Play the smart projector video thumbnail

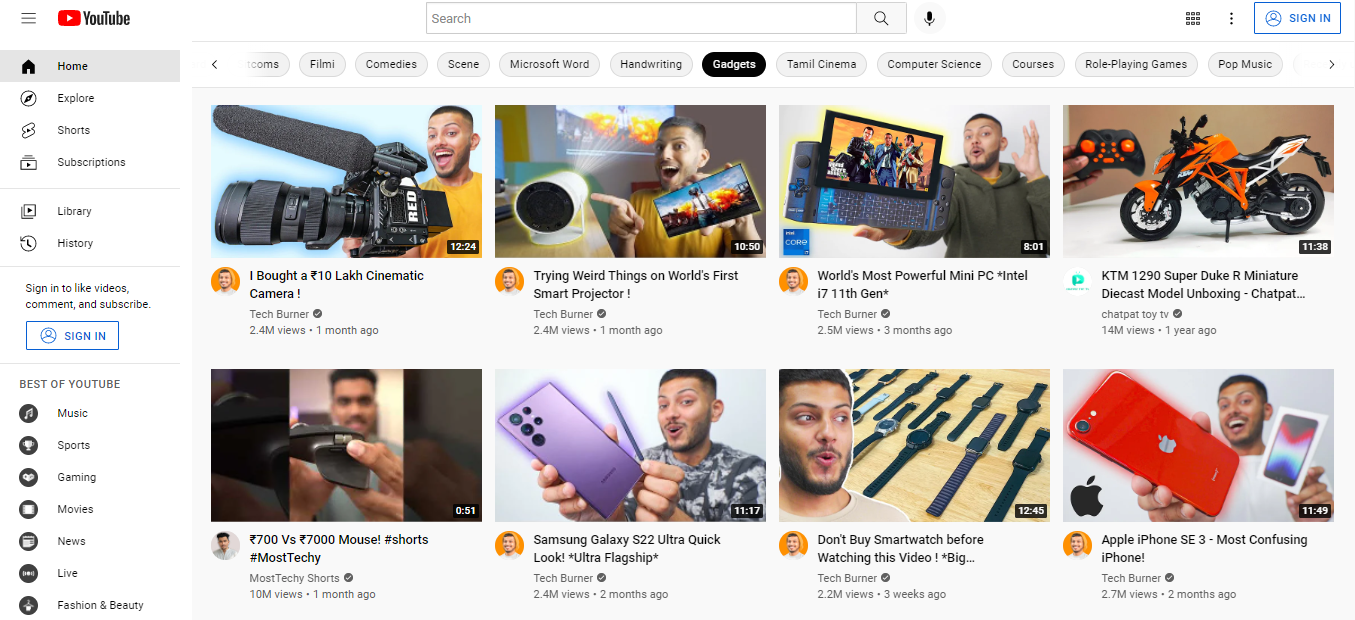[x=630, y=181]
